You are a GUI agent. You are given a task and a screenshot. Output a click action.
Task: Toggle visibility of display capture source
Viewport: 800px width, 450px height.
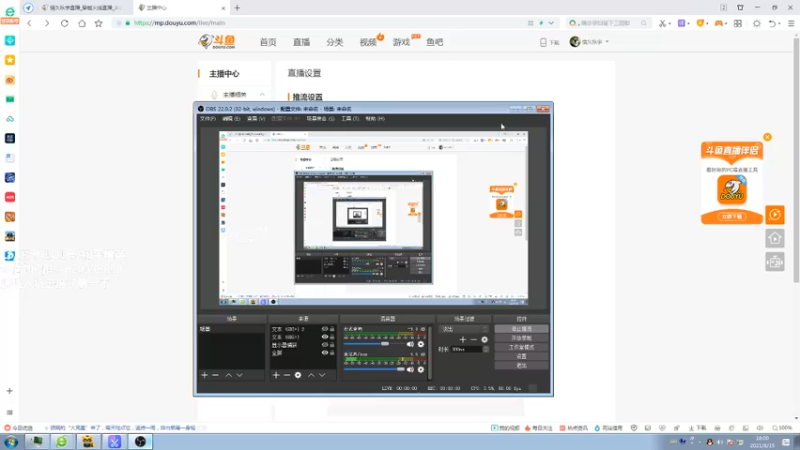pos(324,345)
